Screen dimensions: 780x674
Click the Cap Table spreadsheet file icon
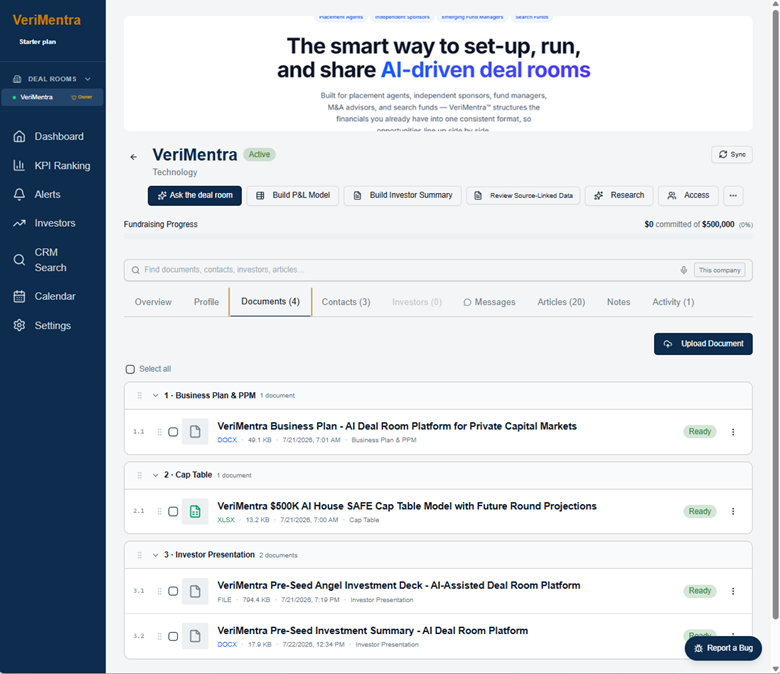pos(195,511)
